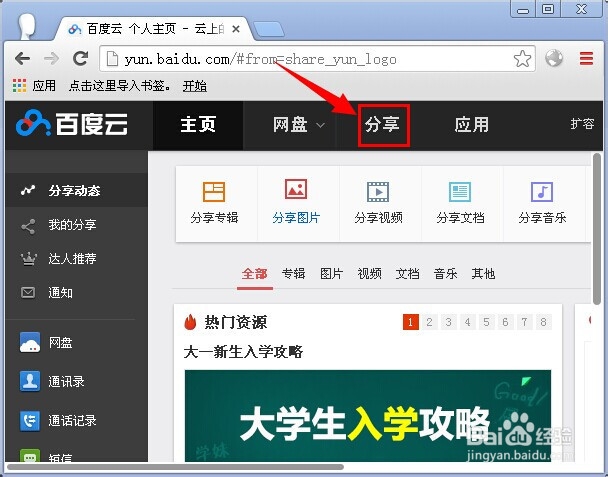Go to hot resources page 7
Image resolution: width=608 pixels, height=477 pixels.
click(524, 322)
